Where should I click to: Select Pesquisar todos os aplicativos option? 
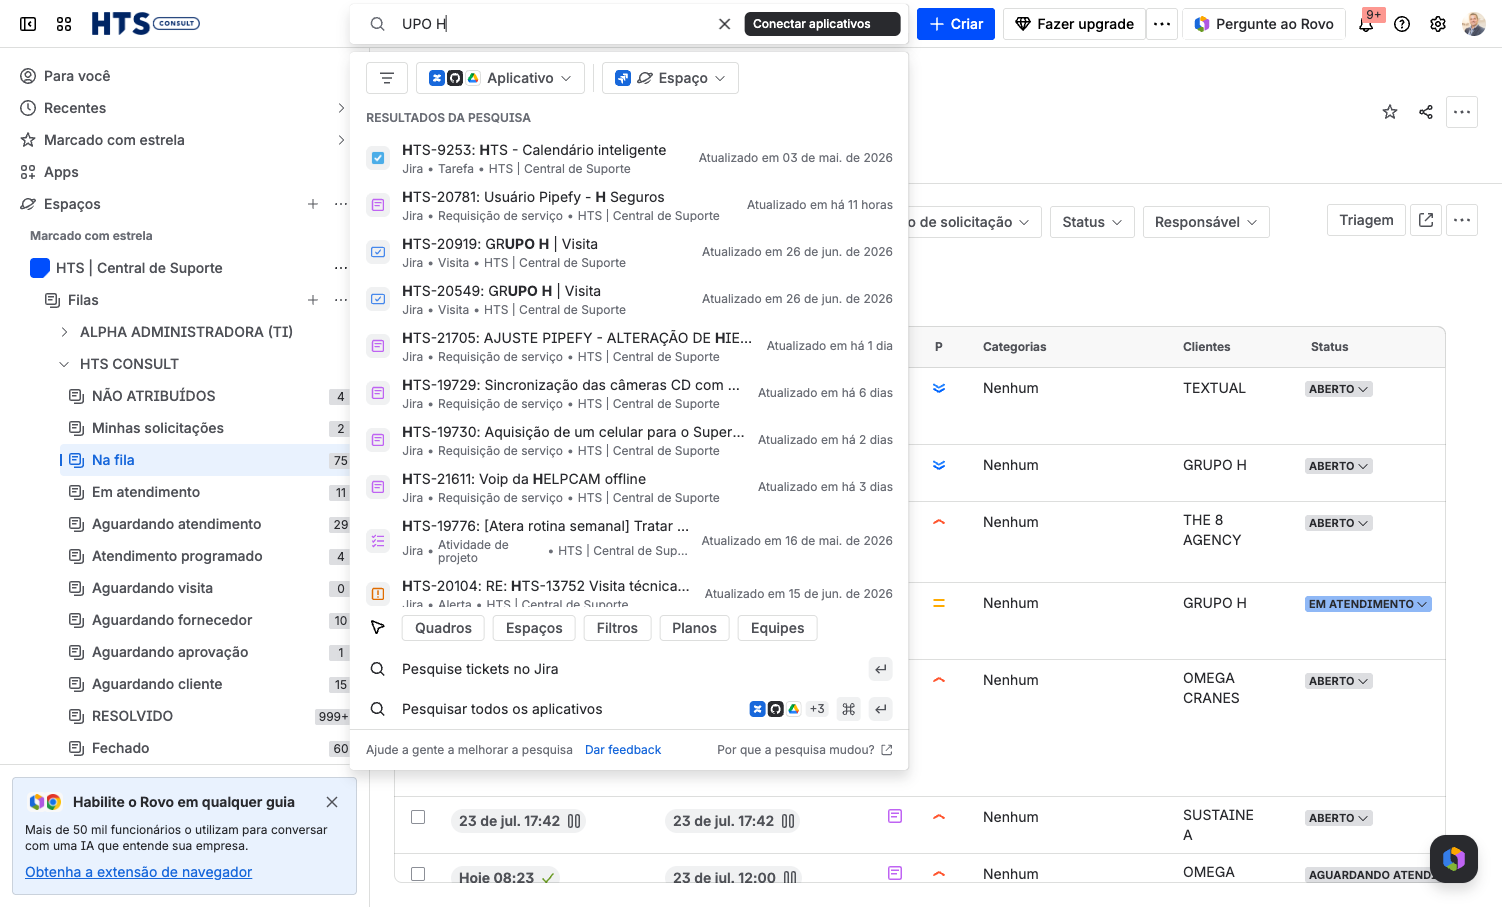click(629, 709)
